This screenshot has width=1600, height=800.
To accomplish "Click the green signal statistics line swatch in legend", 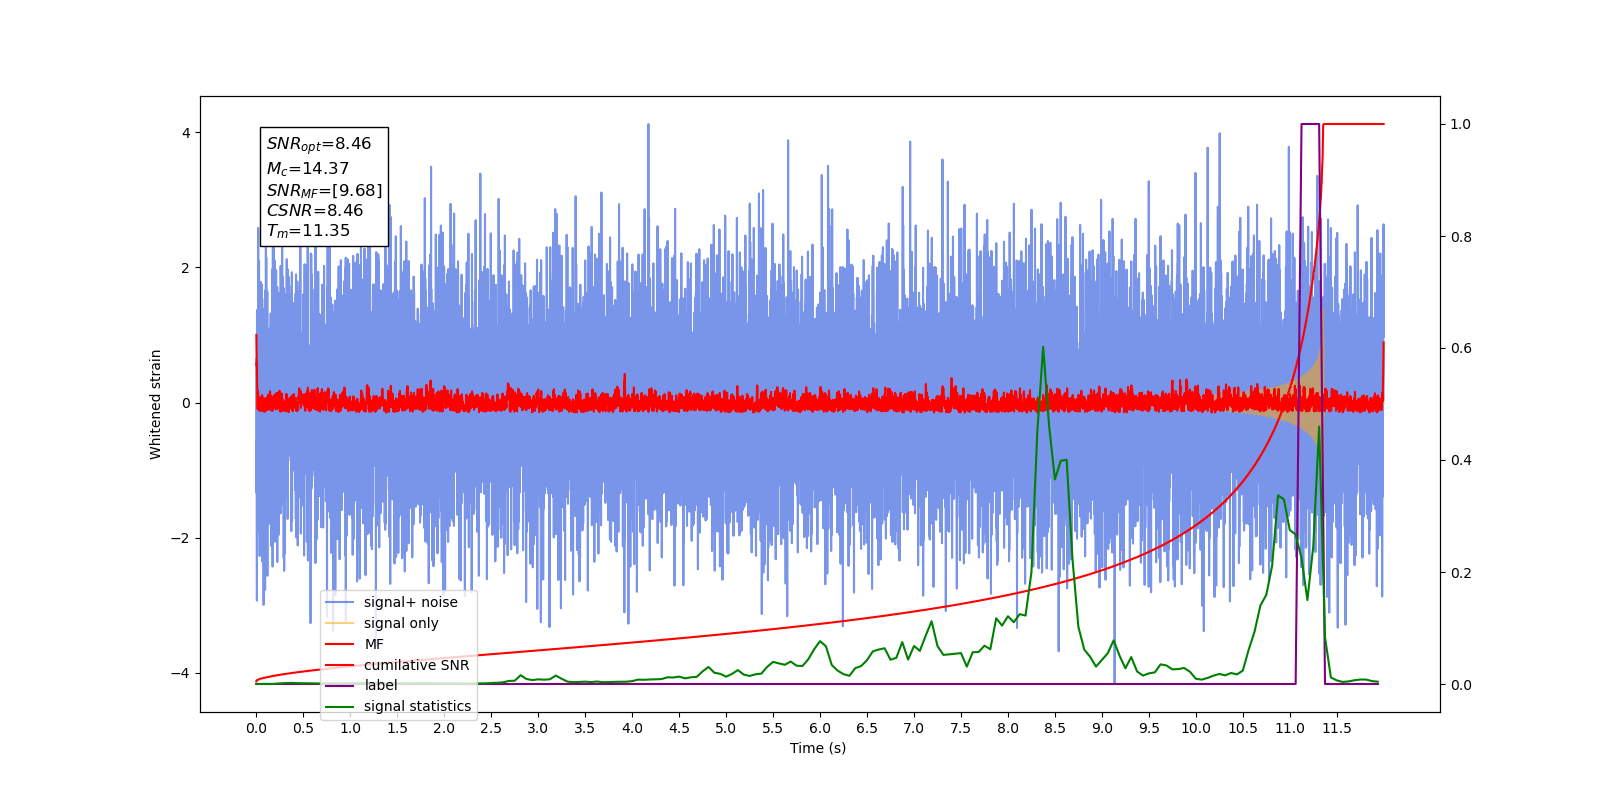I will pos(340,706).
